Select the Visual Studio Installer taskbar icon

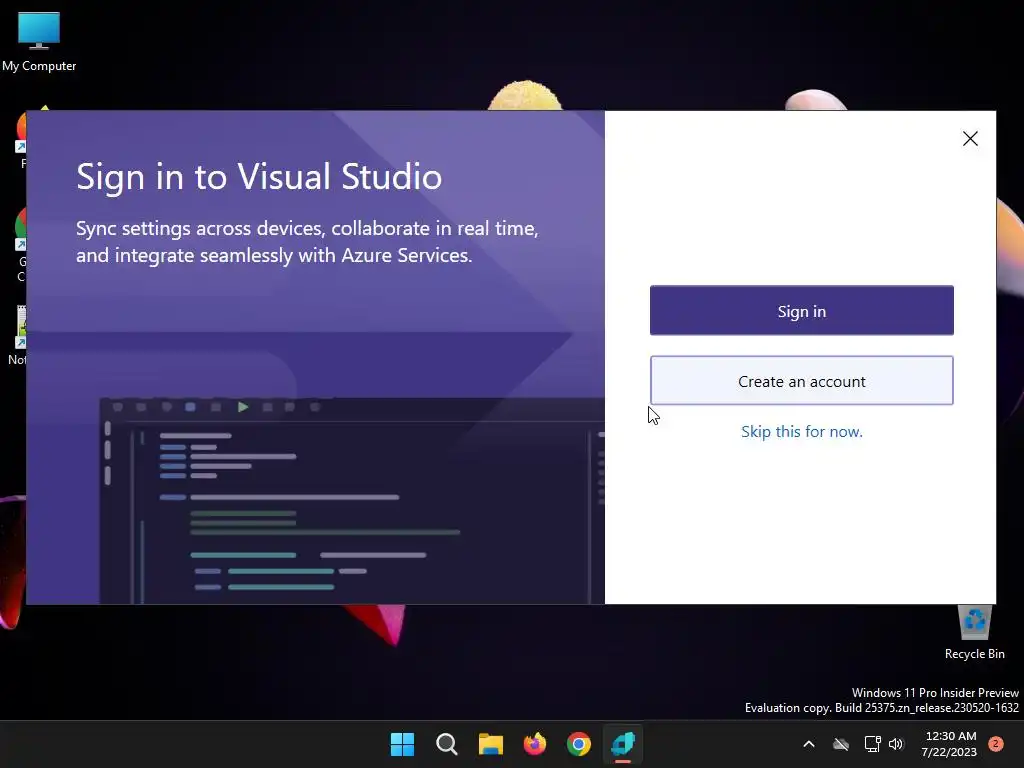(623, 744)
